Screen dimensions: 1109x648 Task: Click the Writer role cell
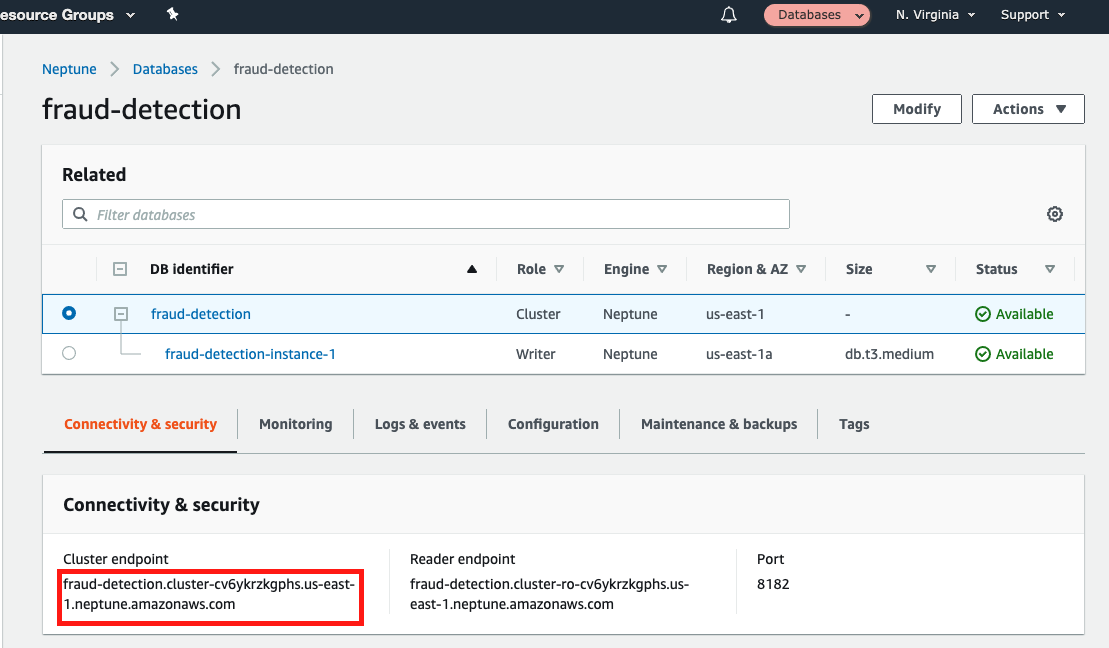(535, 354)
